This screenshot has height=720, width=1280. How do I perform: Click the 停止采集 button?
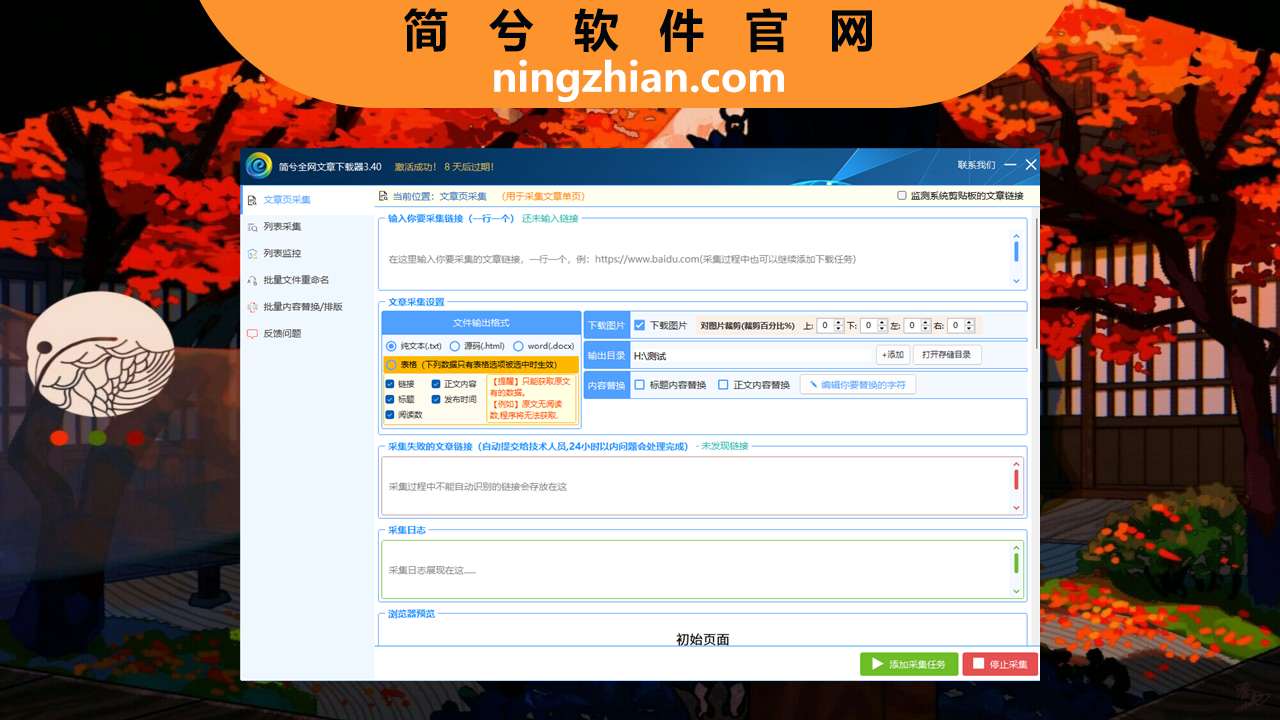click(1000, 664)
